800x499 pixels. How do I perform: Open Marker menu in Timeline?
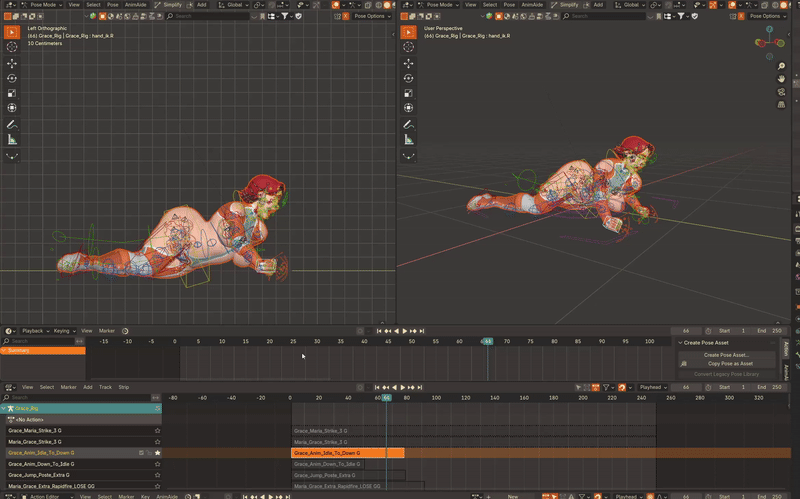pyautogui.click(x=107, y=331)
